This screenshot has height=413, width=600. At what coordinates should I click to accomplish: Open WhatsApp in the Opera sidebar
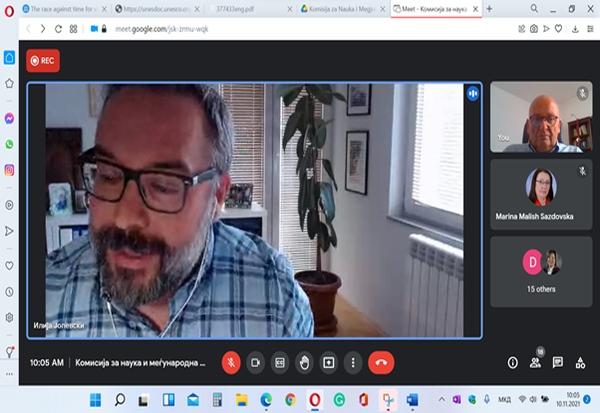(9, 144)
